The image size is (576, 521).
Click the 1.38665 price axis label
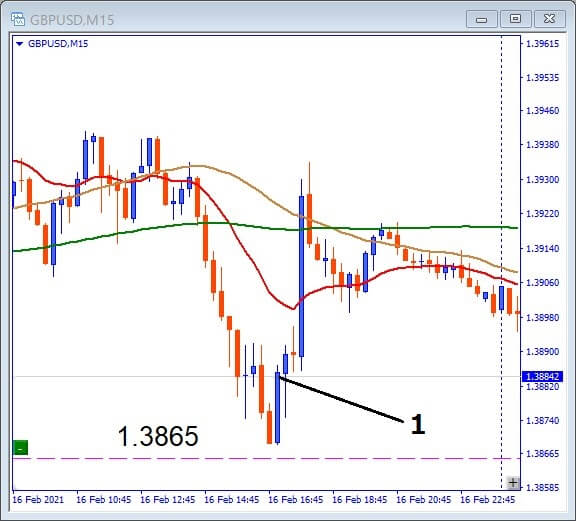pyautogui.click(x=543, y=454)
